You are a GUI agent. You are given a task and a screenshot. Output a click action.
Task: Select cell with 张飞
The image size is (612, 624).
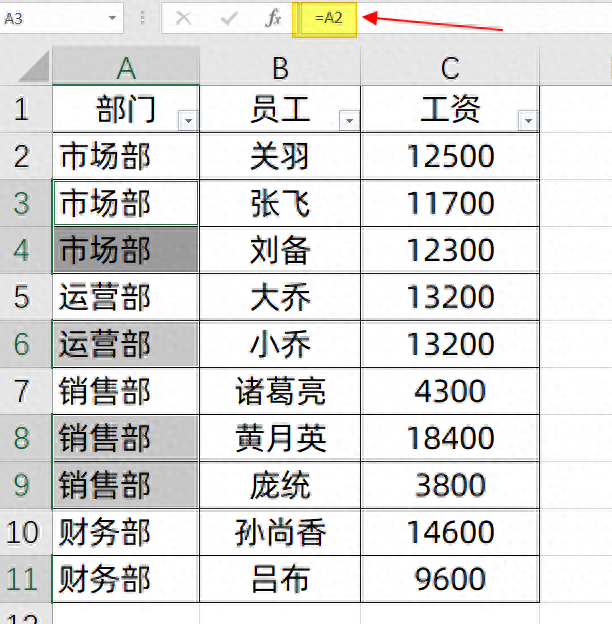[280, 203]
